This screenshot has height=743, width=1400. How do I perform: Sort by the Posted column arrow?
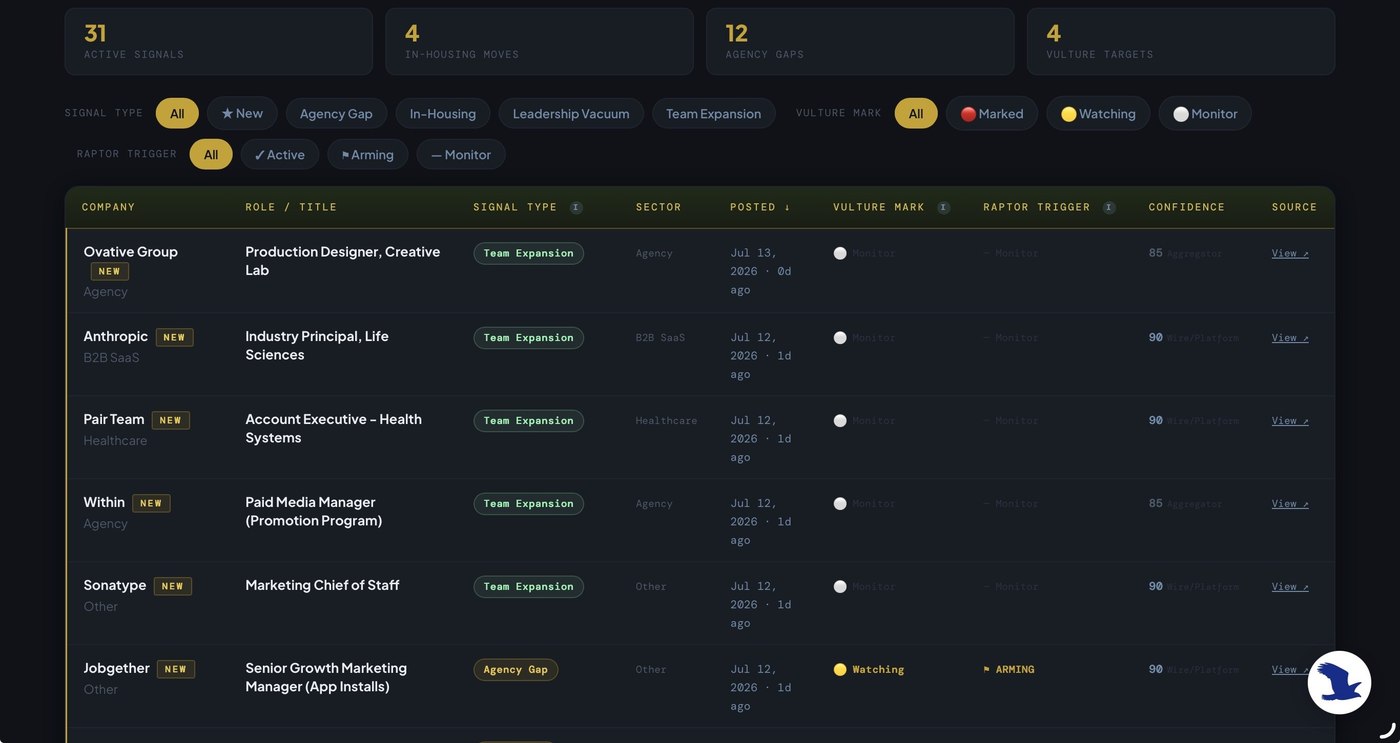(x=787, y=207)
